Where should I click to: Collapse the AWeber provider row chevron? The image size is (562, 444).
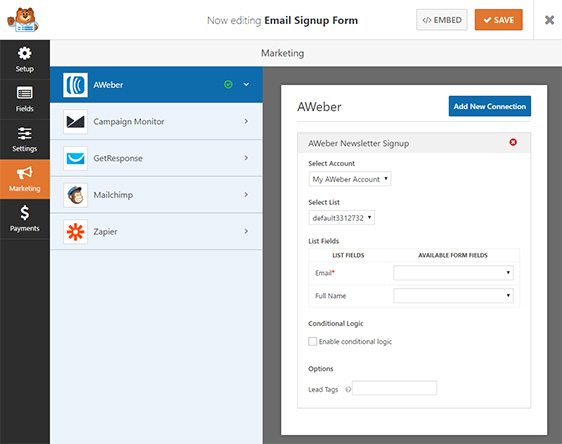[246, 85]
